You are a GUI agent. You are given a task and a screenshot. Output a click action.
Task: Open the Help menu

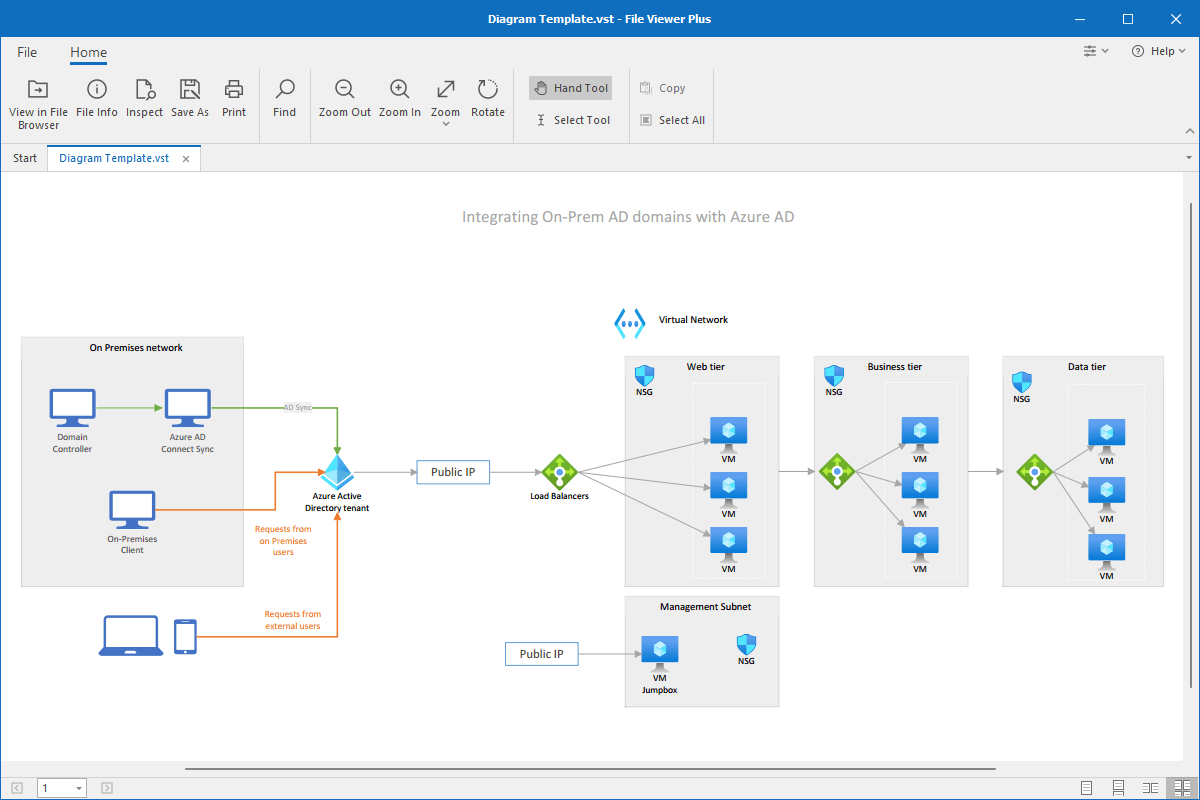[x=1158, y=51]
